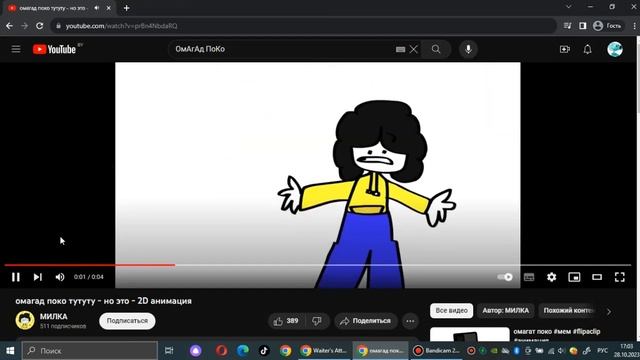This screenshot has width=640, height=360.
Task: Switch to miniplayer mode
Action: click(x=574, y=277)
